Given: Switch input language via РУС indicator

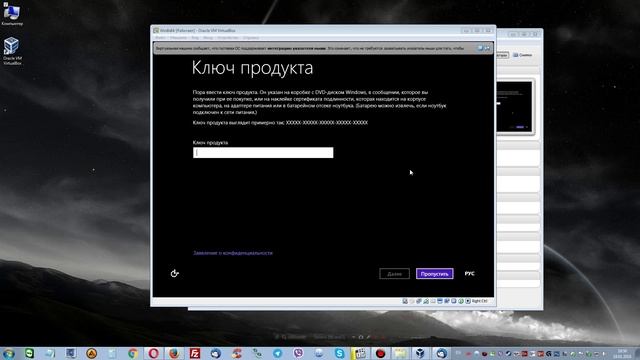Looking at the screenshot, I should pyautogui.click(x=469, y=273).
